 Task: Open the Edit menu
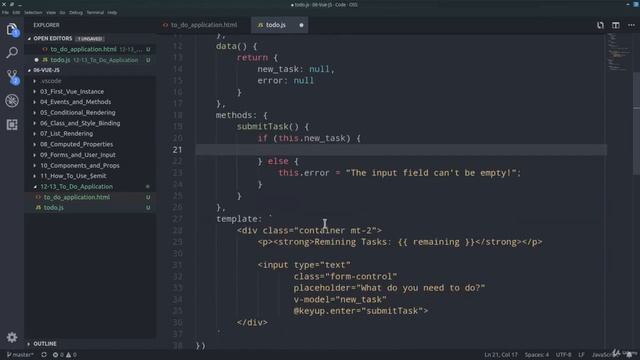coord(16,13)
